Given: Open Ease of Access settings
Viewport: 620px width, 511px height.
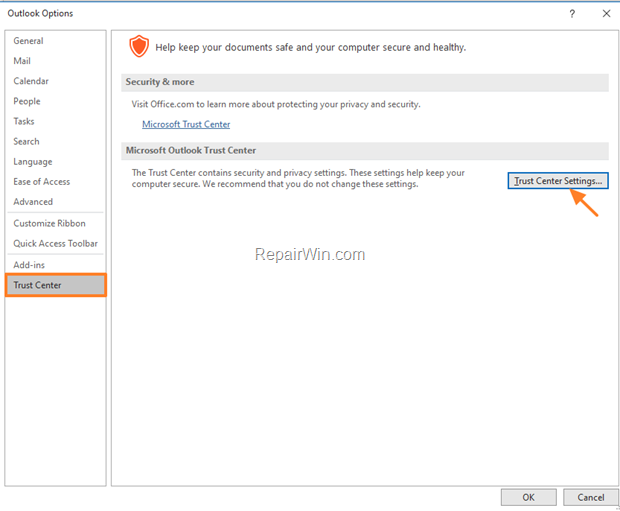Looking at the screenshot, I should point(55,182).
